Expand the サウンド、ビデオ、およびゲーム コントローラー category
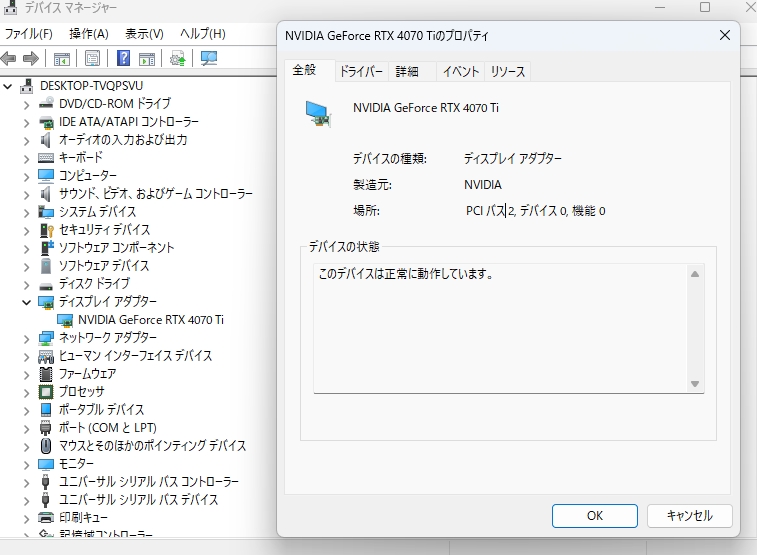The width and height of the screenshot is (757, 555). point(27,194)
